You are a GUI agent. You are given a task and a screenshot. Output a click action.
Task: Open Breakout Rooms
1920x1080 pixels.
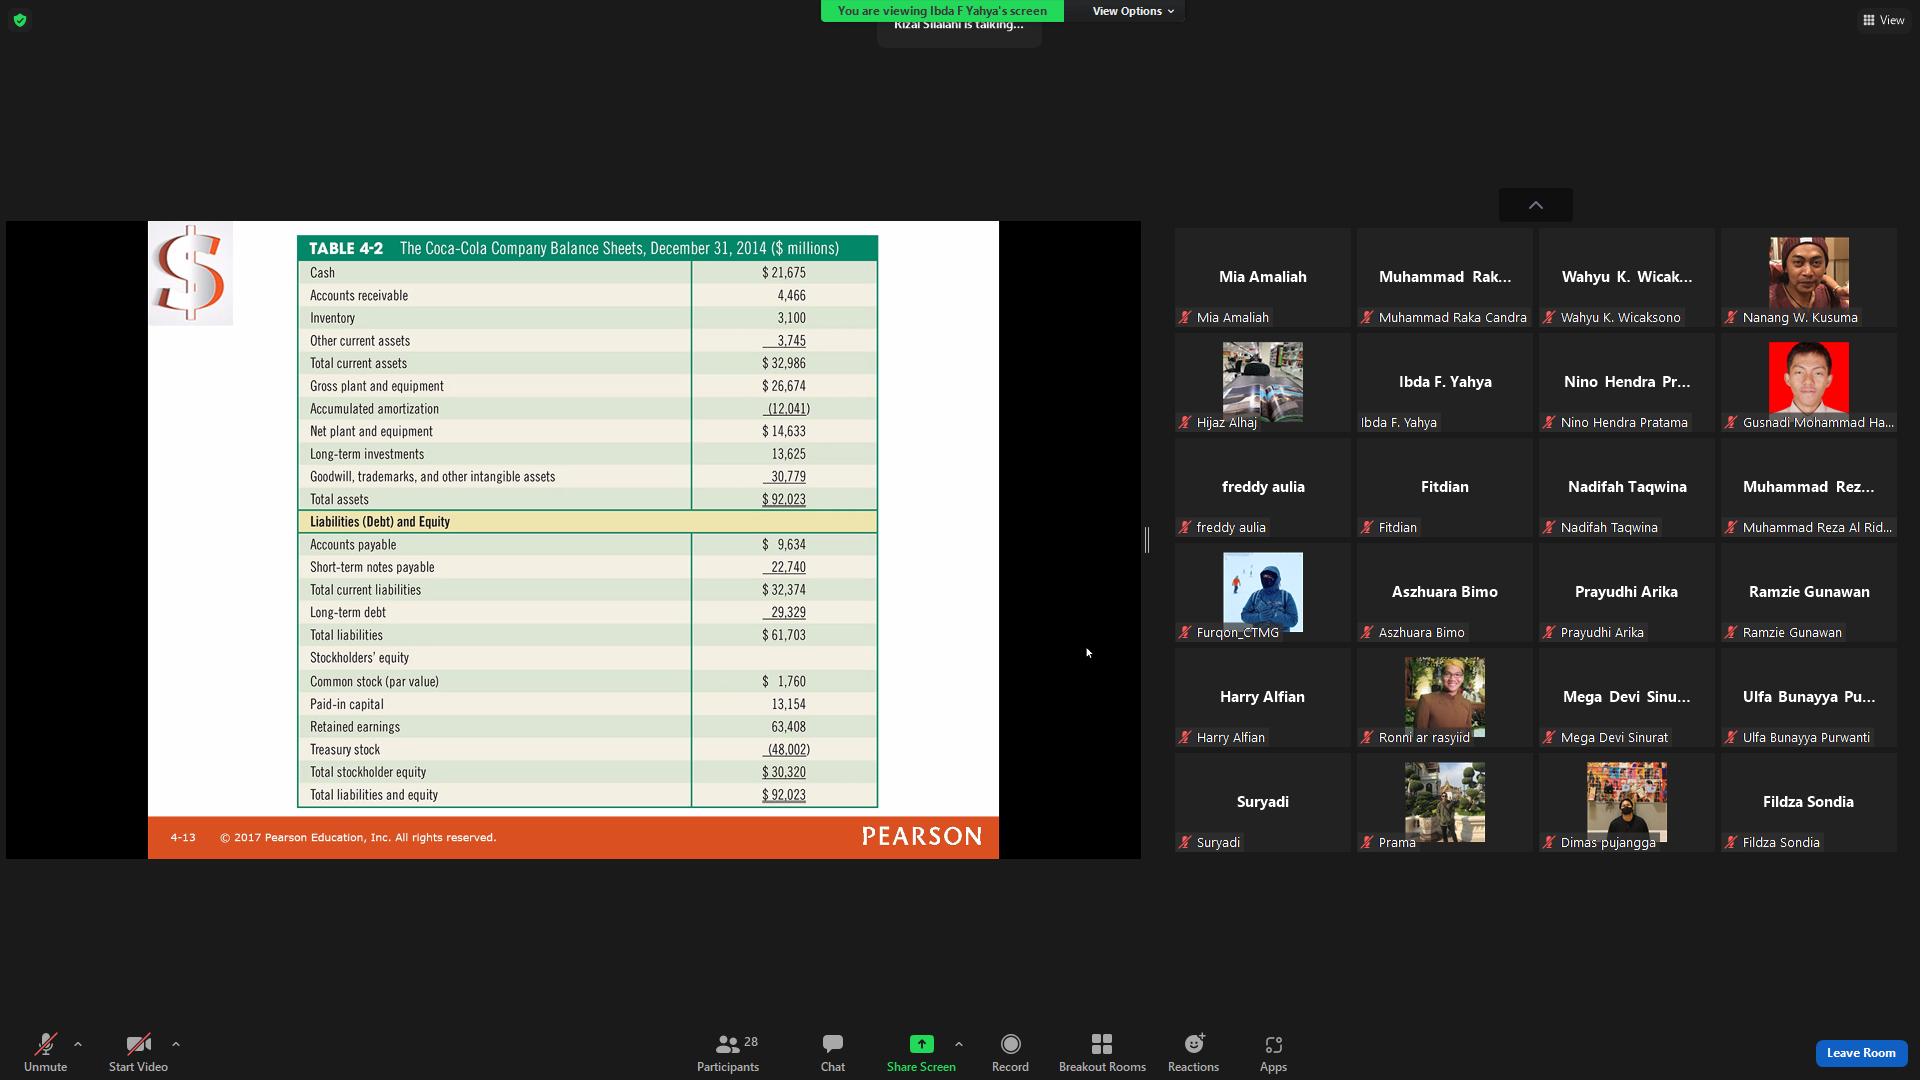1102,1053
